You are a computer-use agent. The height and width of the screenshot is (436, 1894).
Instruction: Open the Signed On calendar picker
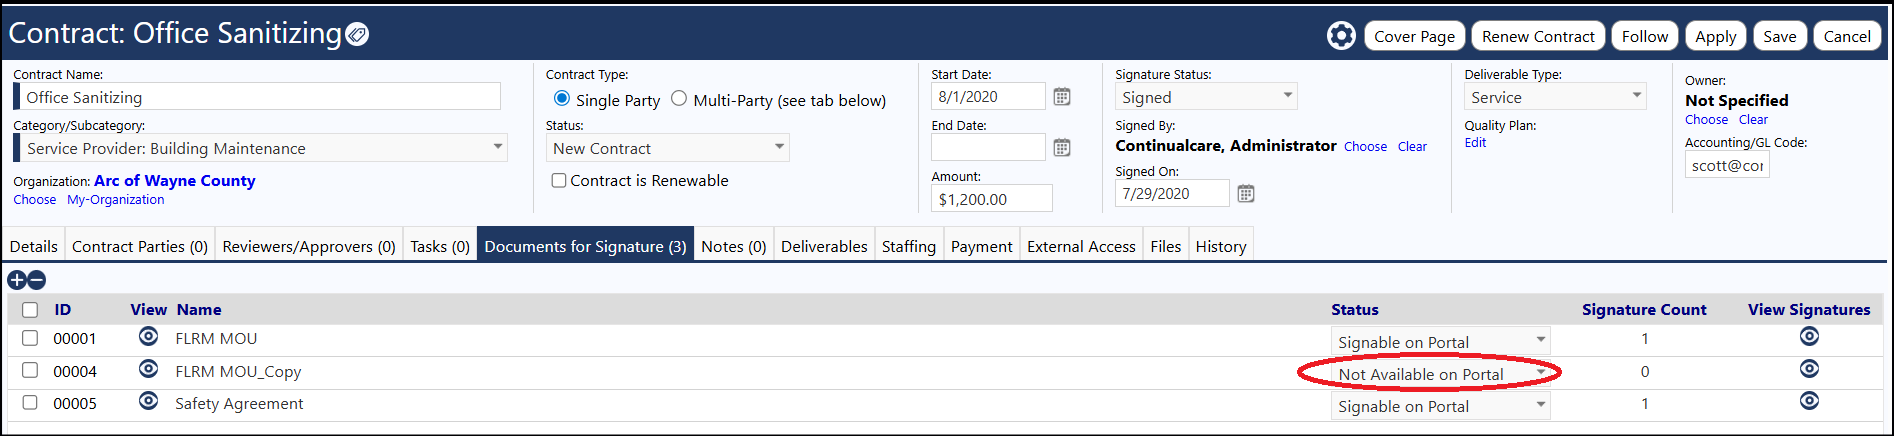coord(1246,194)
